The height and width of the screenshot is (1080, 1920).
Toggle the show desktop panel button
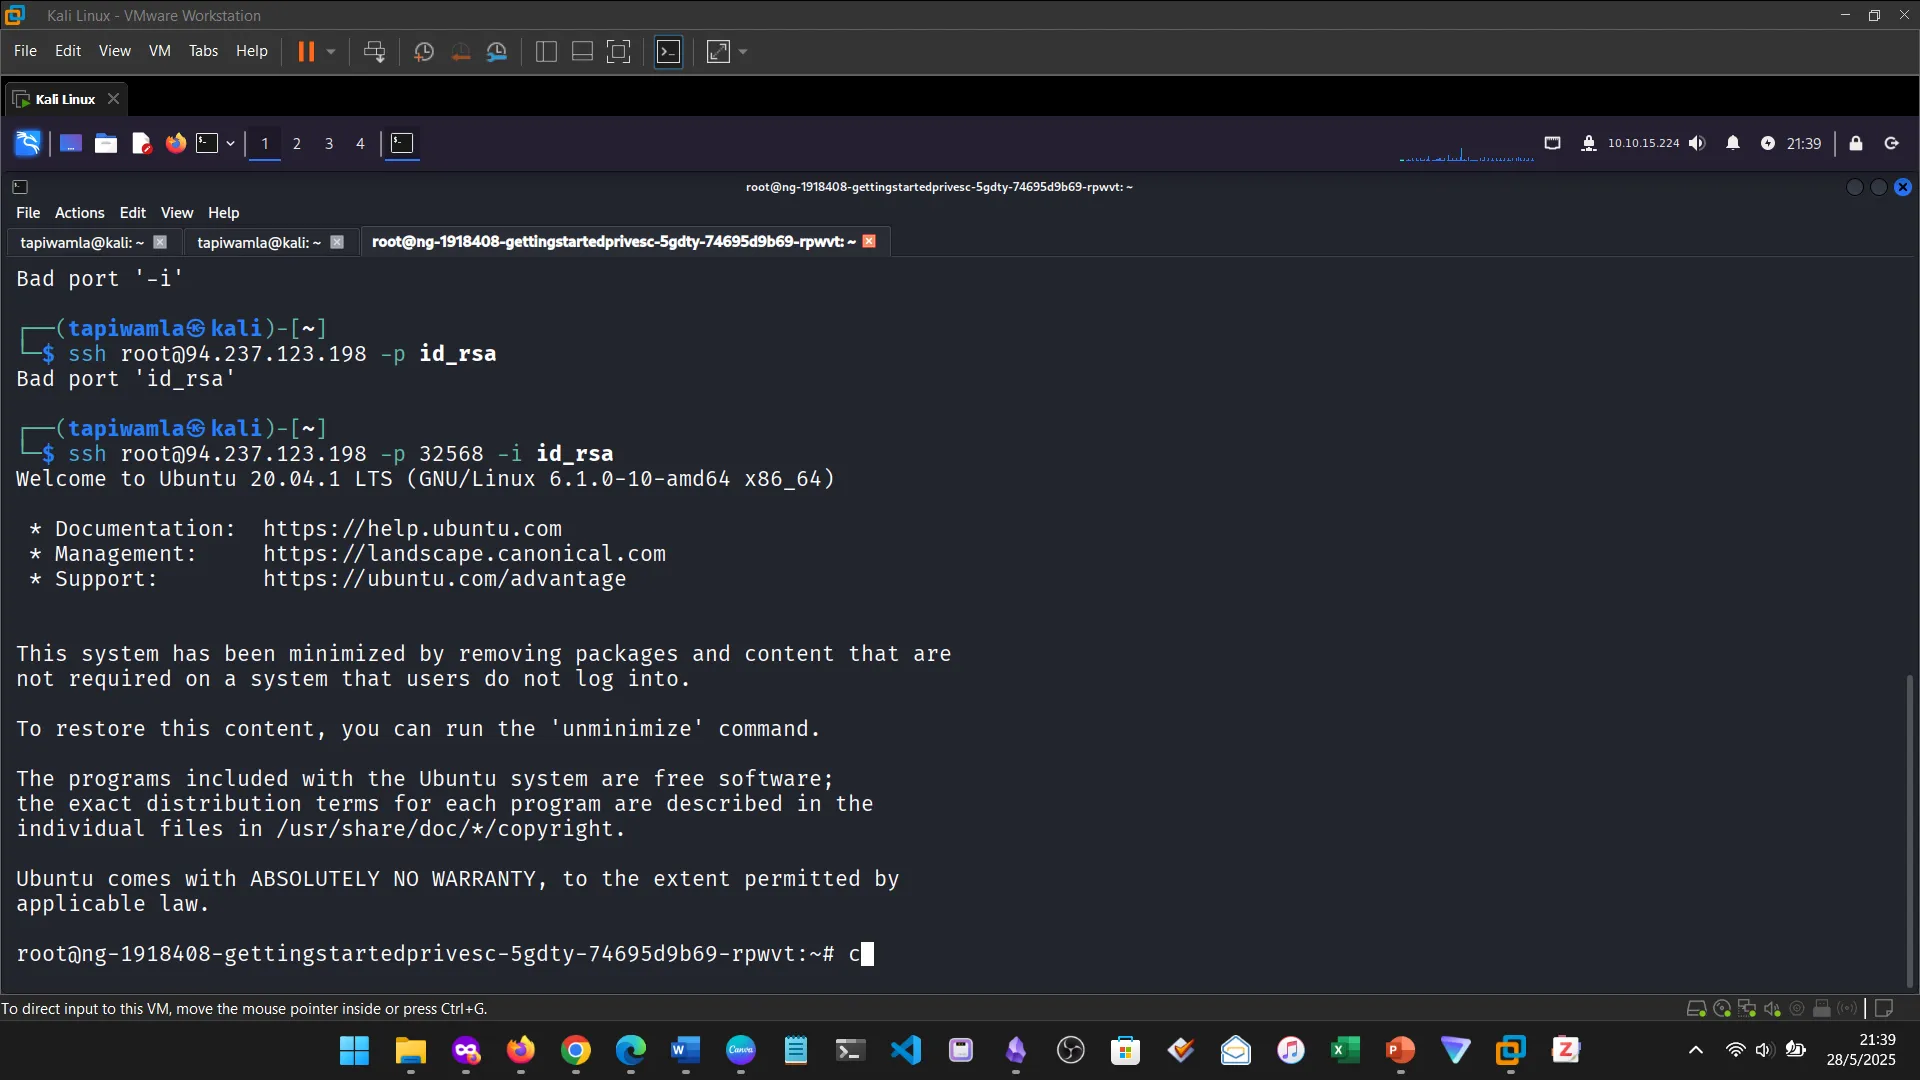(70, 143)
